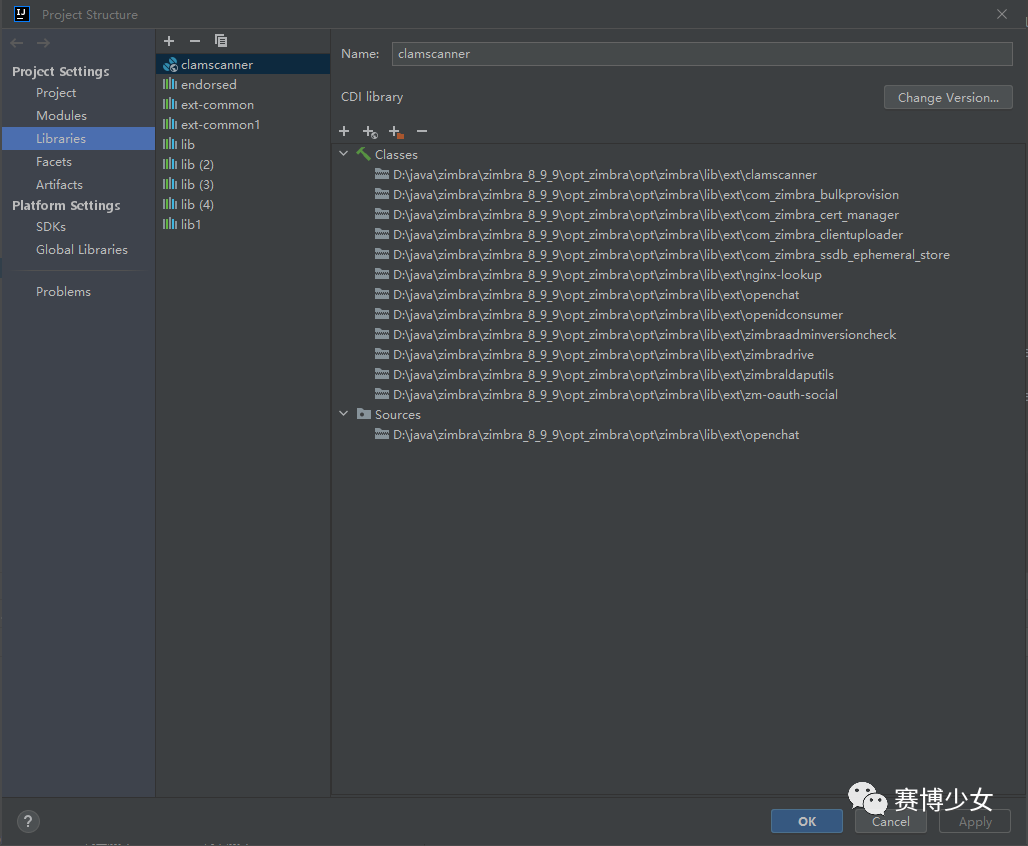
Task: Select the zimbraldaputils path
Action: pos(613,374)
